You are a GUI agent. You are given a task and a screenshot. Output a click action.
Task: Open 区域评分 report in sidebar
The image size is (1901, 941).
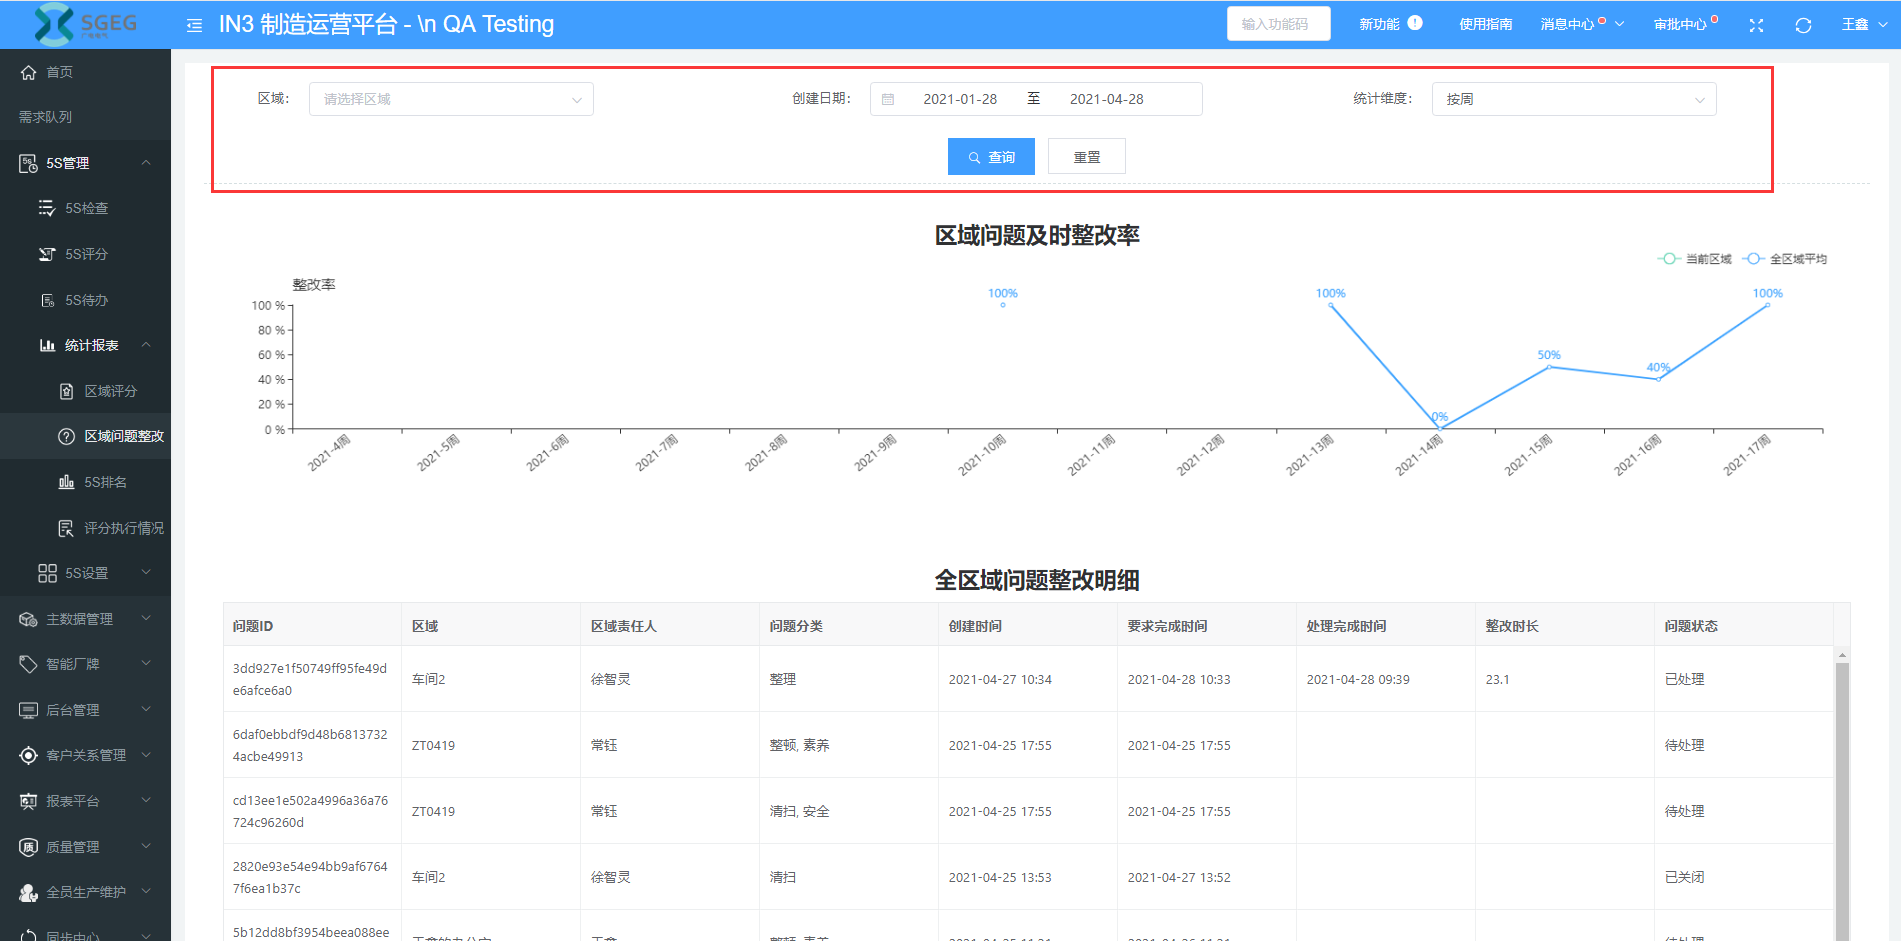click(x=110, y=391)
